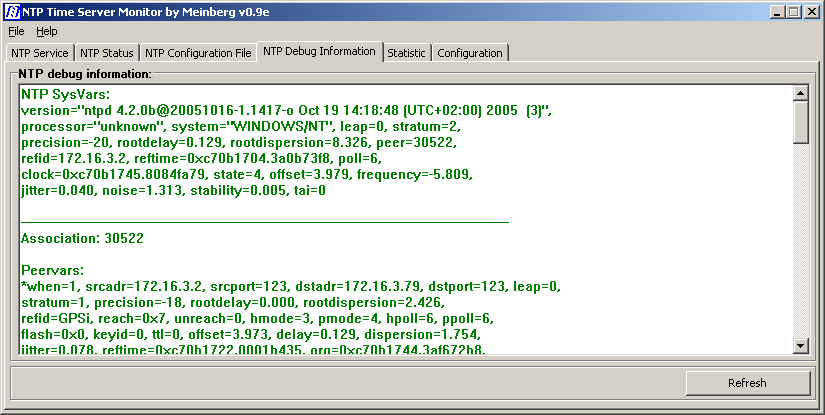
Task: Open the File menu
Action: coord(16,32)
